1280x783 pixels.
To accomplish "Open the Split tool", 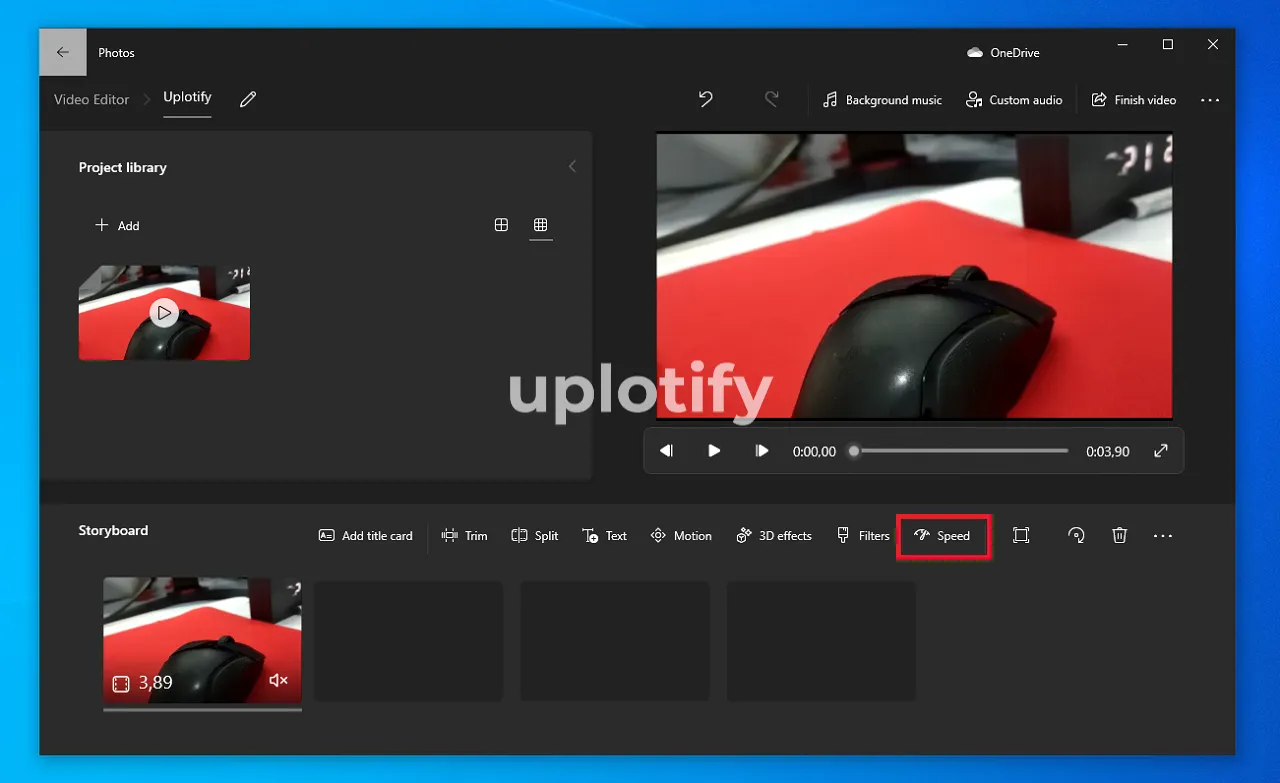I will [535, 536].
